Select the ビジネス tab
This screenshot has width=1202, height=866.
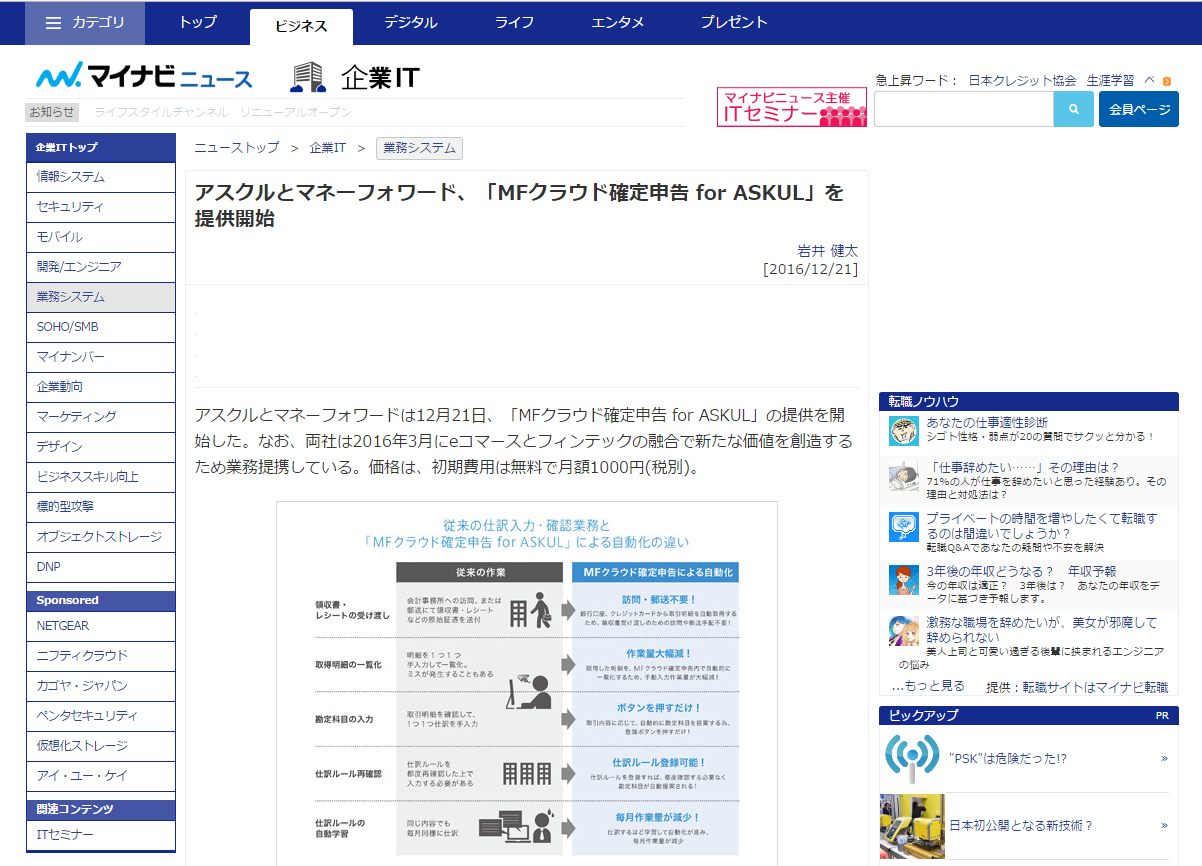[x=301, y=27]
